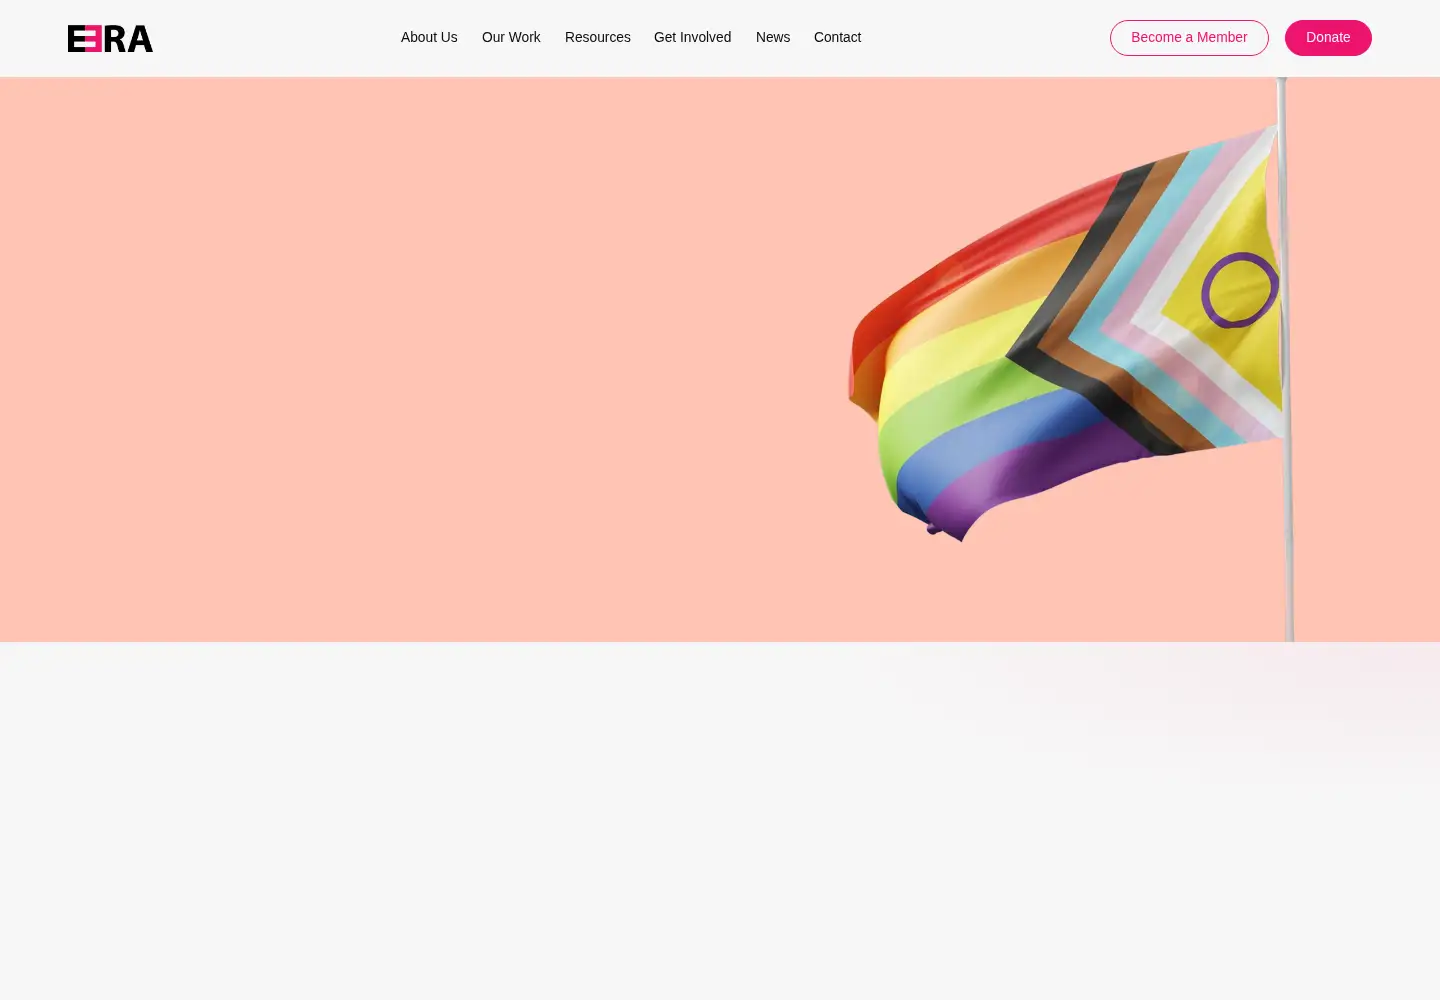Visit the News page
The image size is (1440, 1000).
tap(773, 37)
